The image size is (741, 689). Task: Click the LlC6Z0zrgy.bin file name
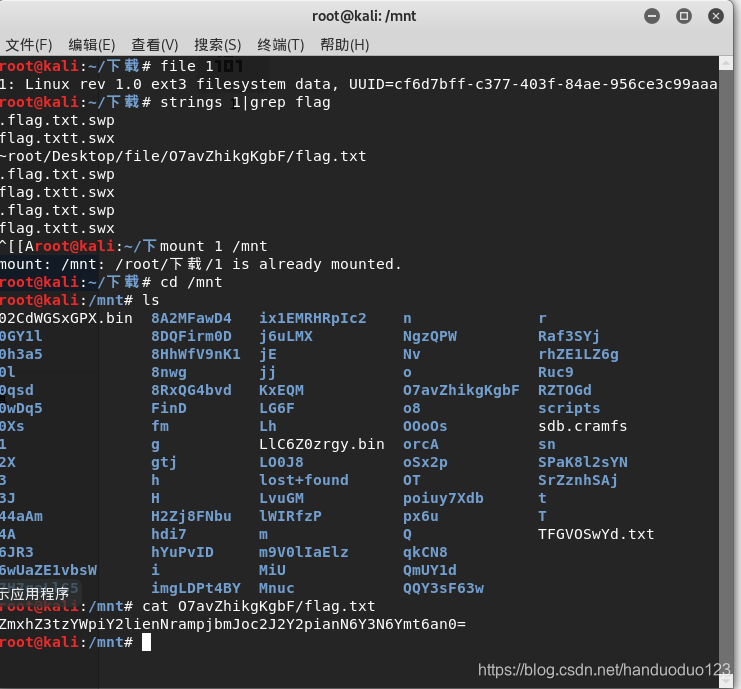[322, 444]
